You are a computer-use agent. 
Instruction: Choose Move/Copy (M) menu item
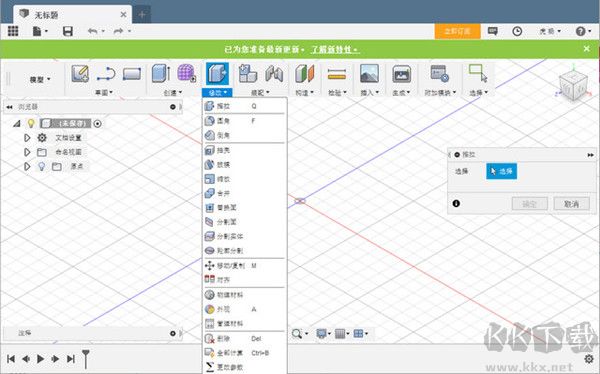coord(245,265)
